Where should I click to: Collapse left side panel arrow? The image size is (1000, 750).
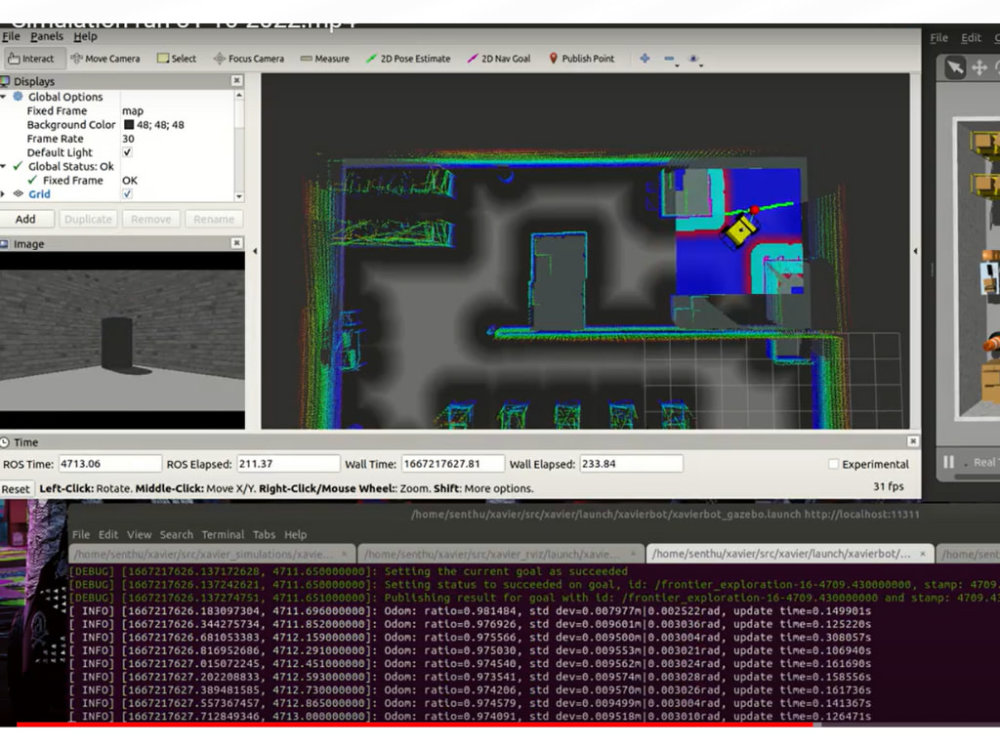255,251
